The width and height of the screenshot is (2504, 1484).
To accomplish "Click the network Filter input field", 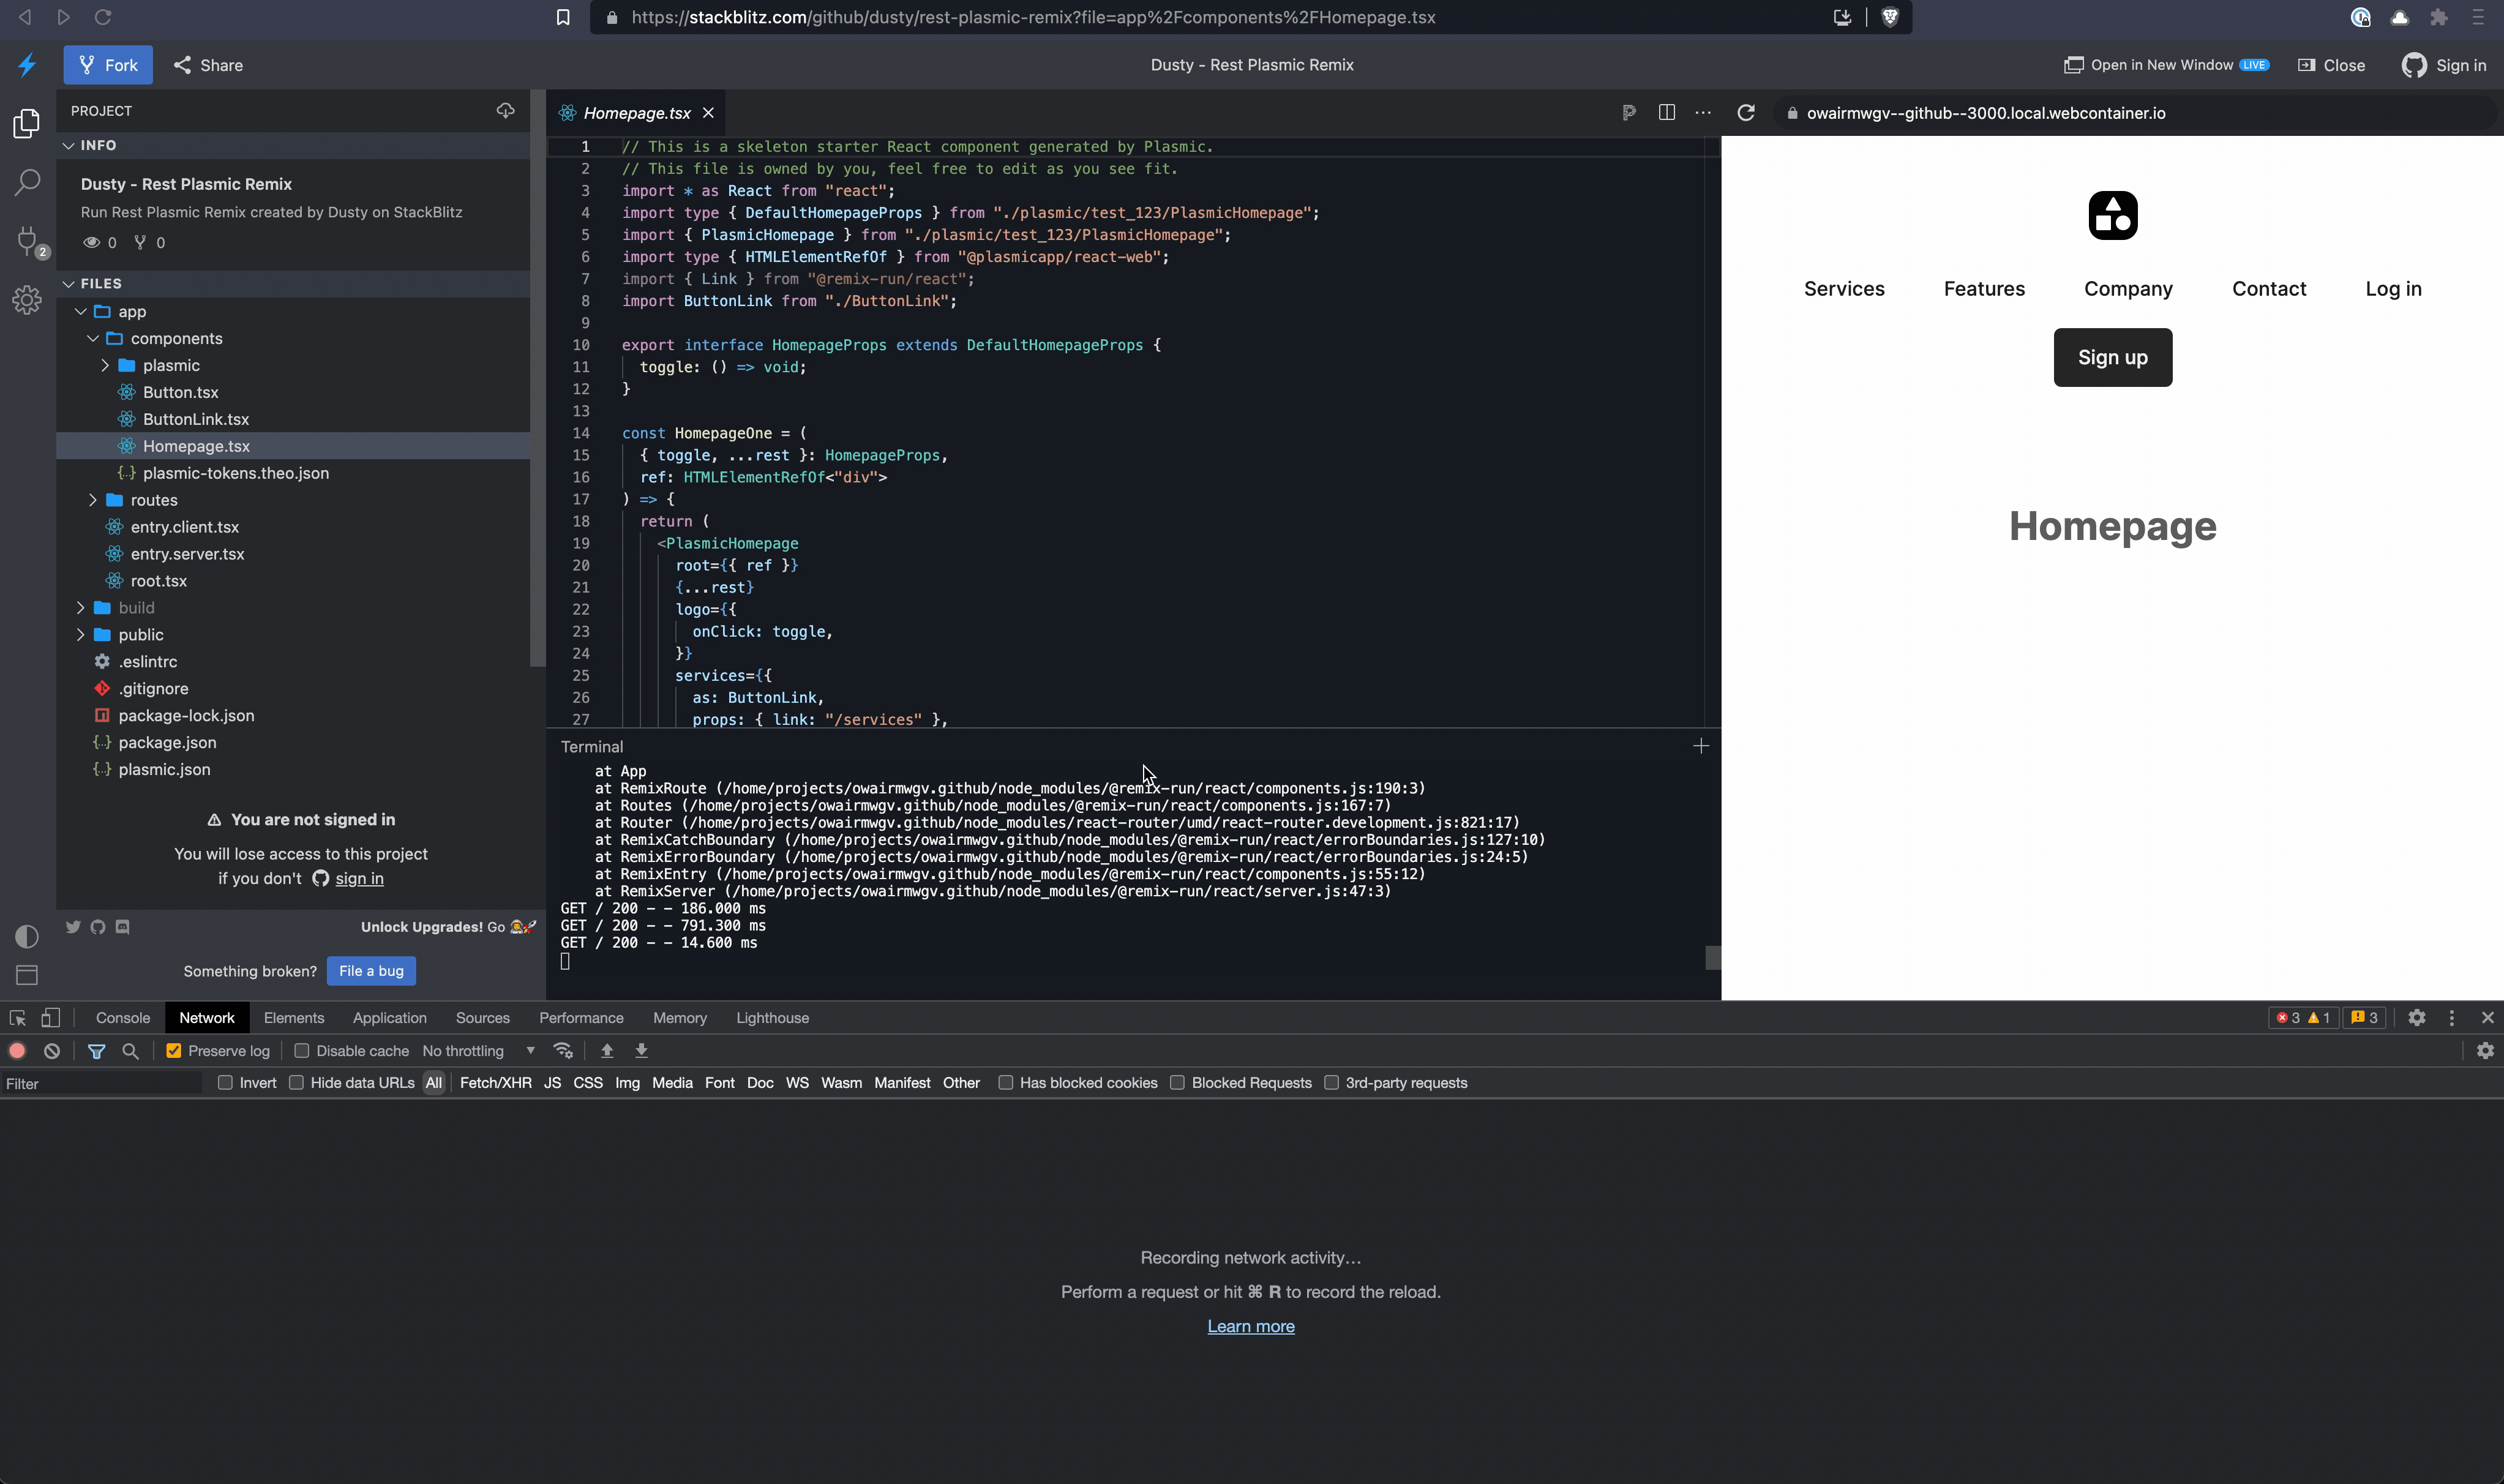I will tap(100, 1084).
